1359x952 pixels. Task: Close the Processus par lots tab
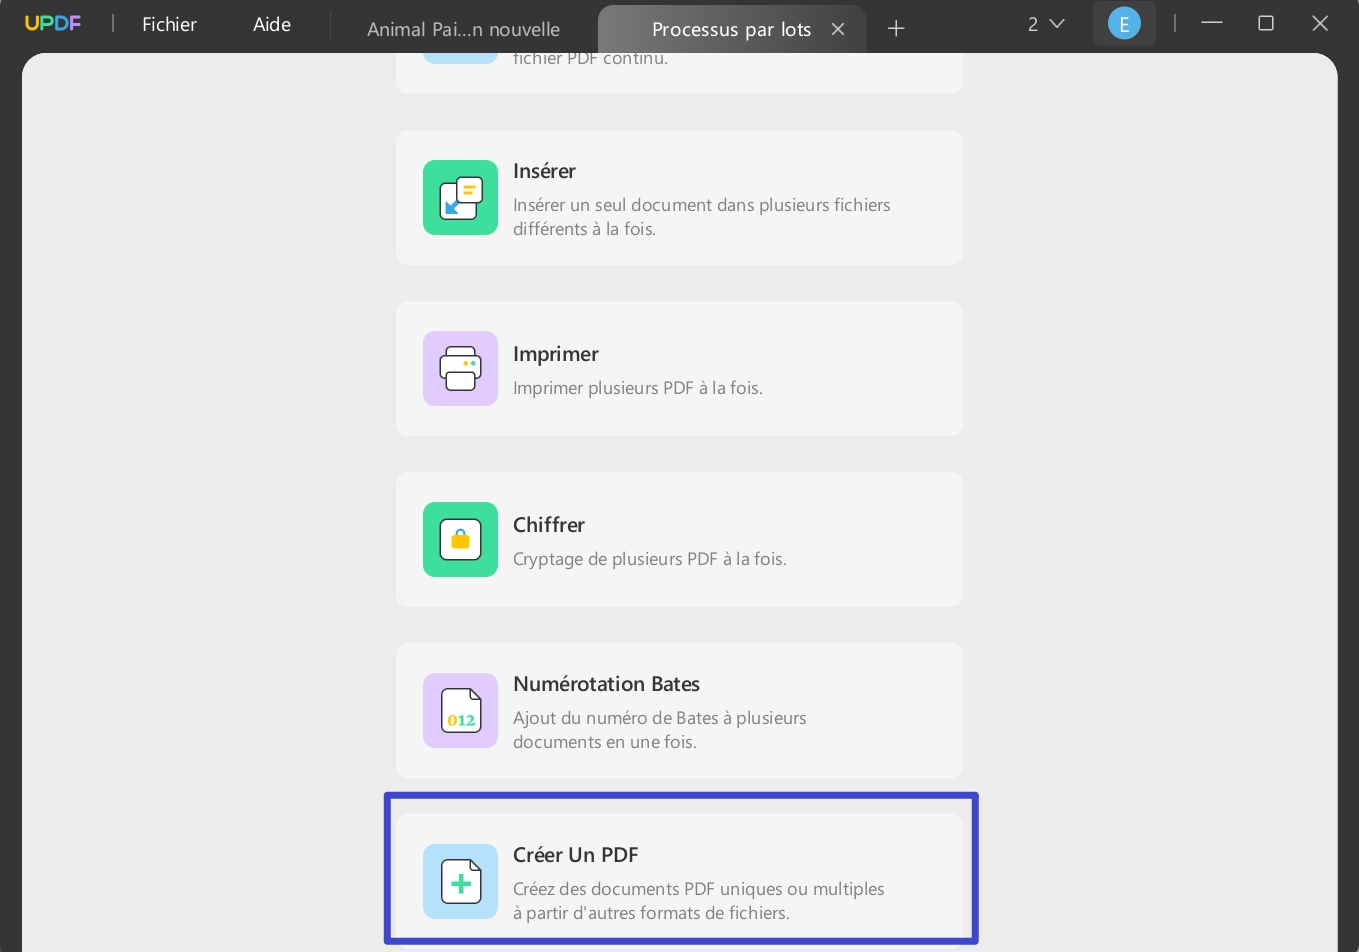pyautogui.click(x=838, y=29)
